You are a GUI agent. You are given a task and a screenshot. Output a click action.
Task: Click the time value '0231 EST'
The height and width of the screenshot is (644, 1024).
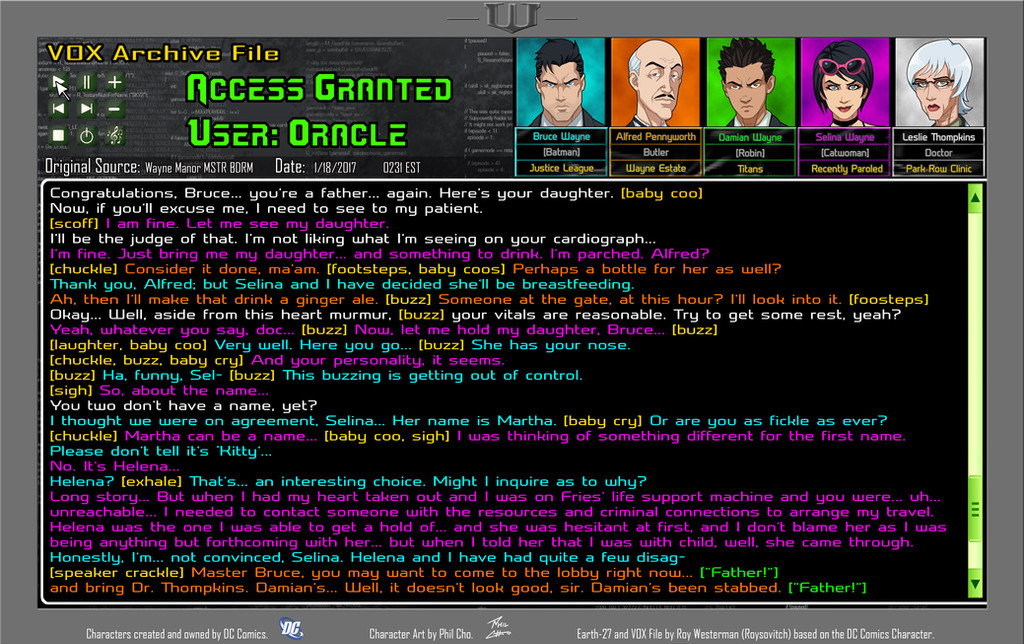click(x=402, y=168)
